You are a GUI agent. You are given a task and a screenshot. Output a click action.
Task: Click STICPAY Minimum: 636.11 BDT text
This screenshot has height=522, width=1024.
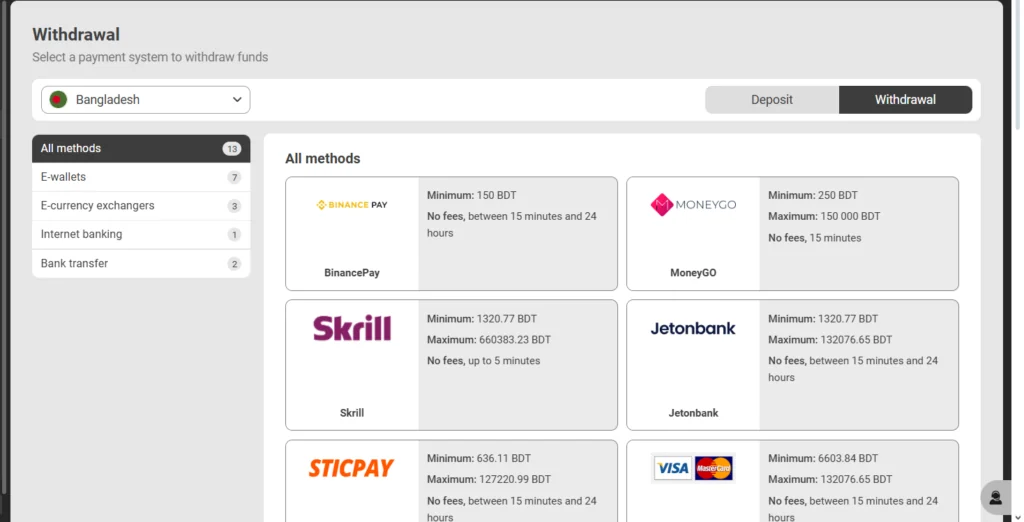coord(479,459)
